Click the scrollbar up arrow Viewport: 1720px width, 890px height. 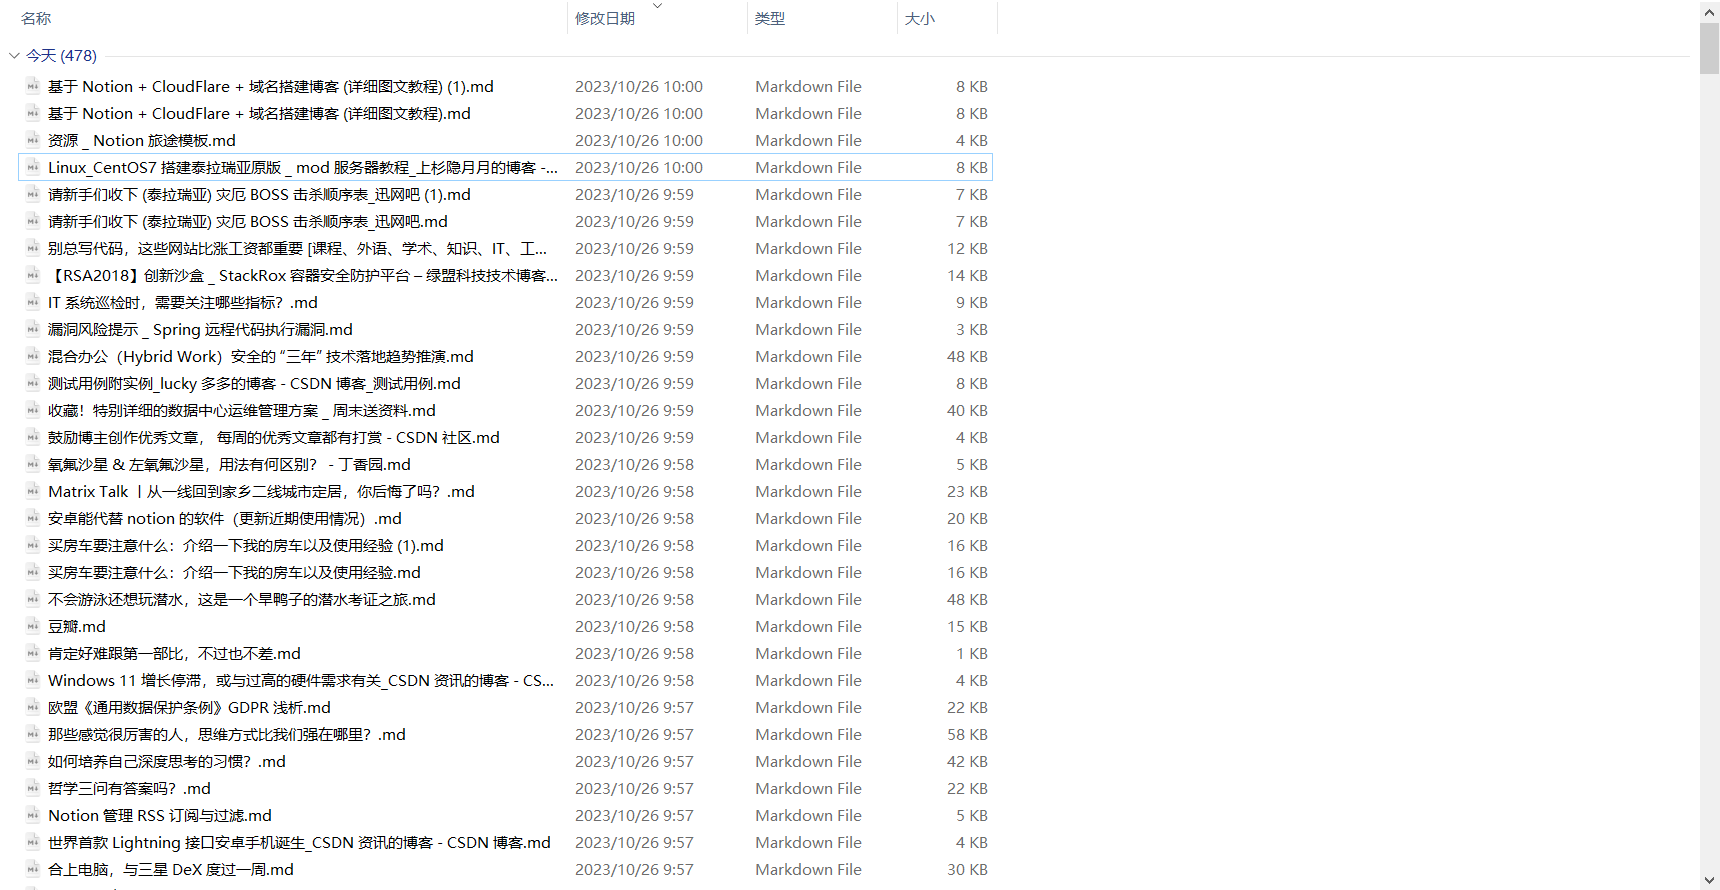(x=1709, y=11)
